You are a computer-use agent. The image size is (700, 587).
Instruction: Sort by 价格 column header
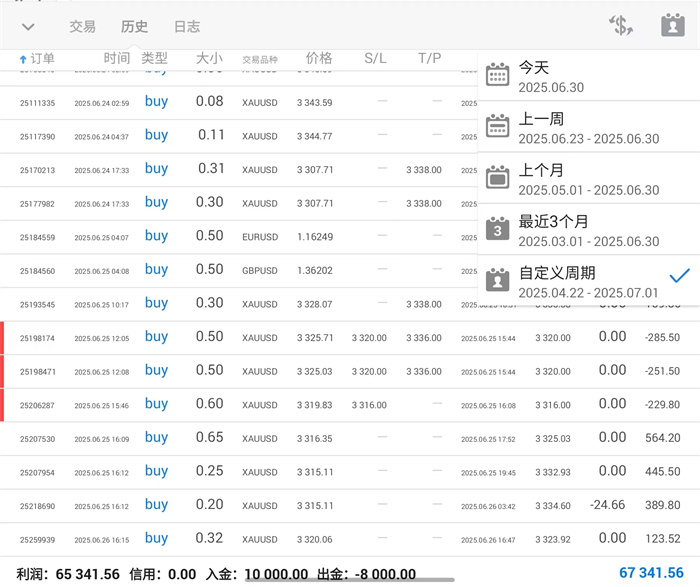[x=319, y=58]
